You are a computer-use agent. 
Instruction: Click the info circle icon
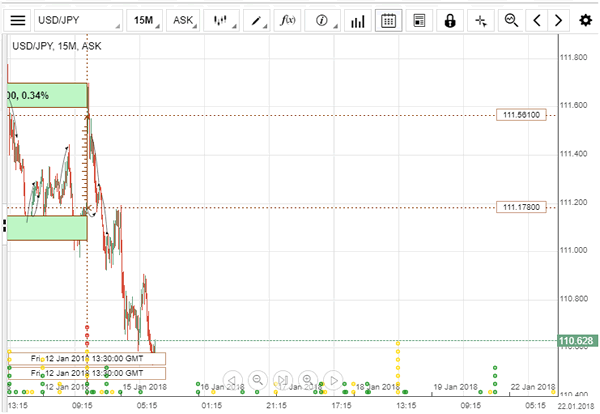click(x=323, y=20)
